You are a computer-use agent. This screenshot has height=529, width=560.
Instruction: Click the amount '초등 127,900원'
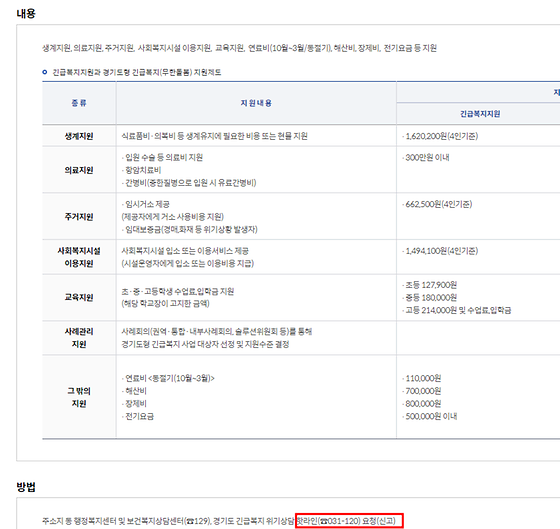tap(431, 285)
